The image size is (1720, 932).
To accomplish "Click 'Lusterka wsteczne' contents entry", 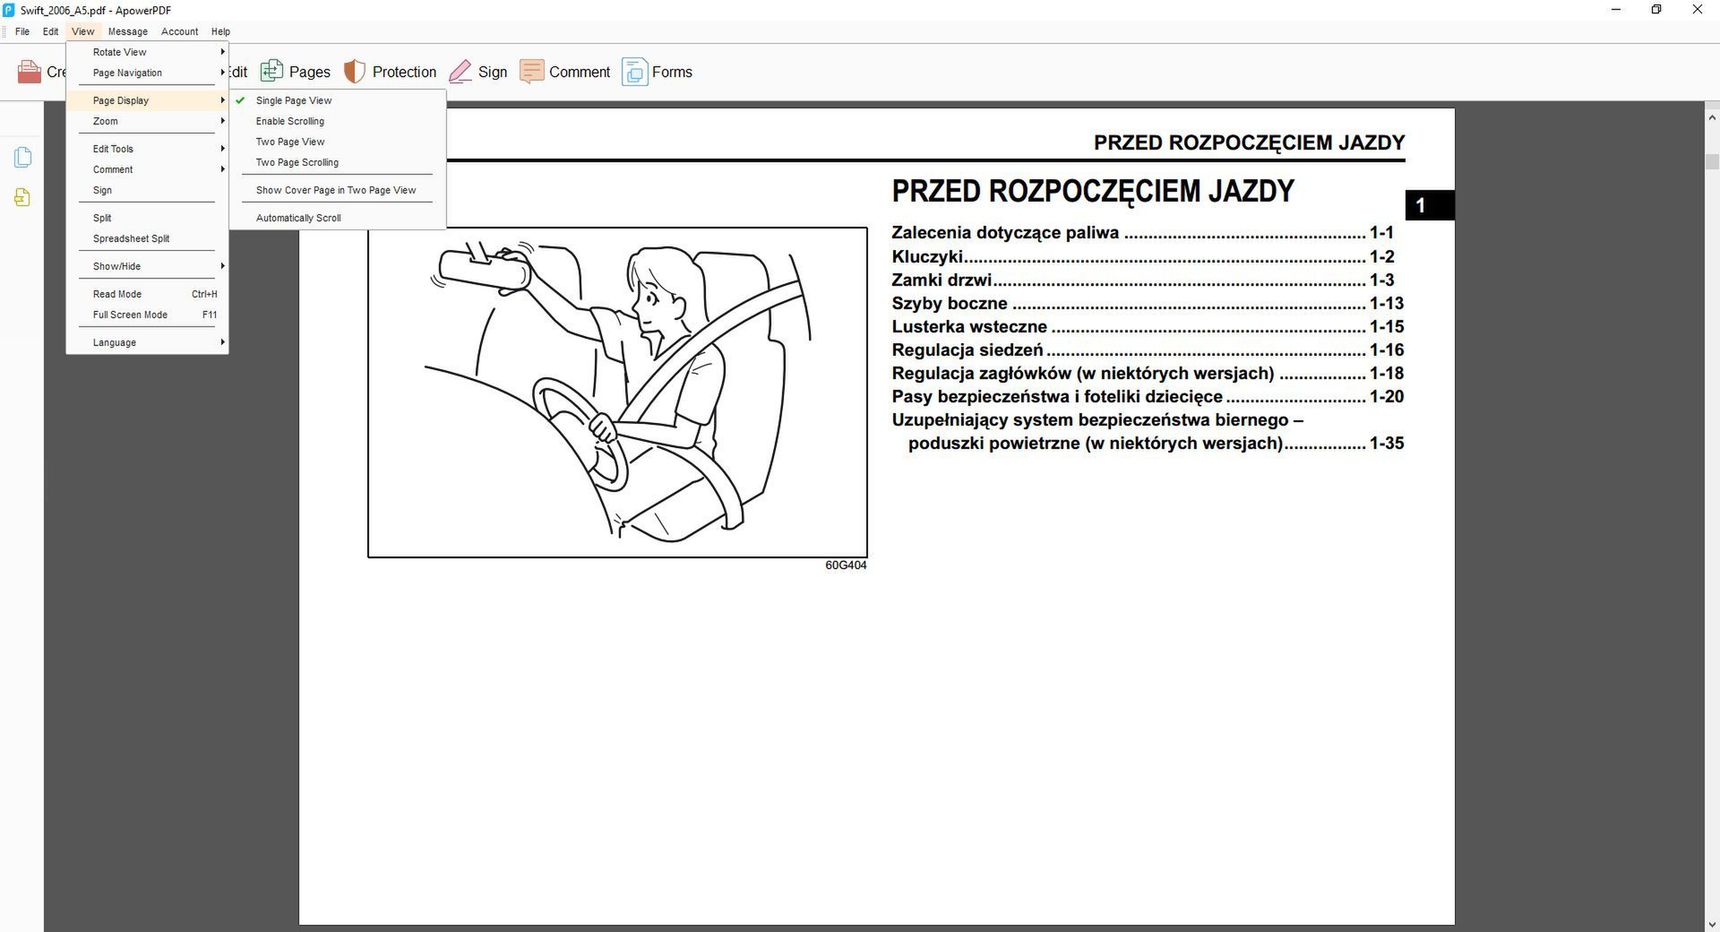I will click(1148, 326).
